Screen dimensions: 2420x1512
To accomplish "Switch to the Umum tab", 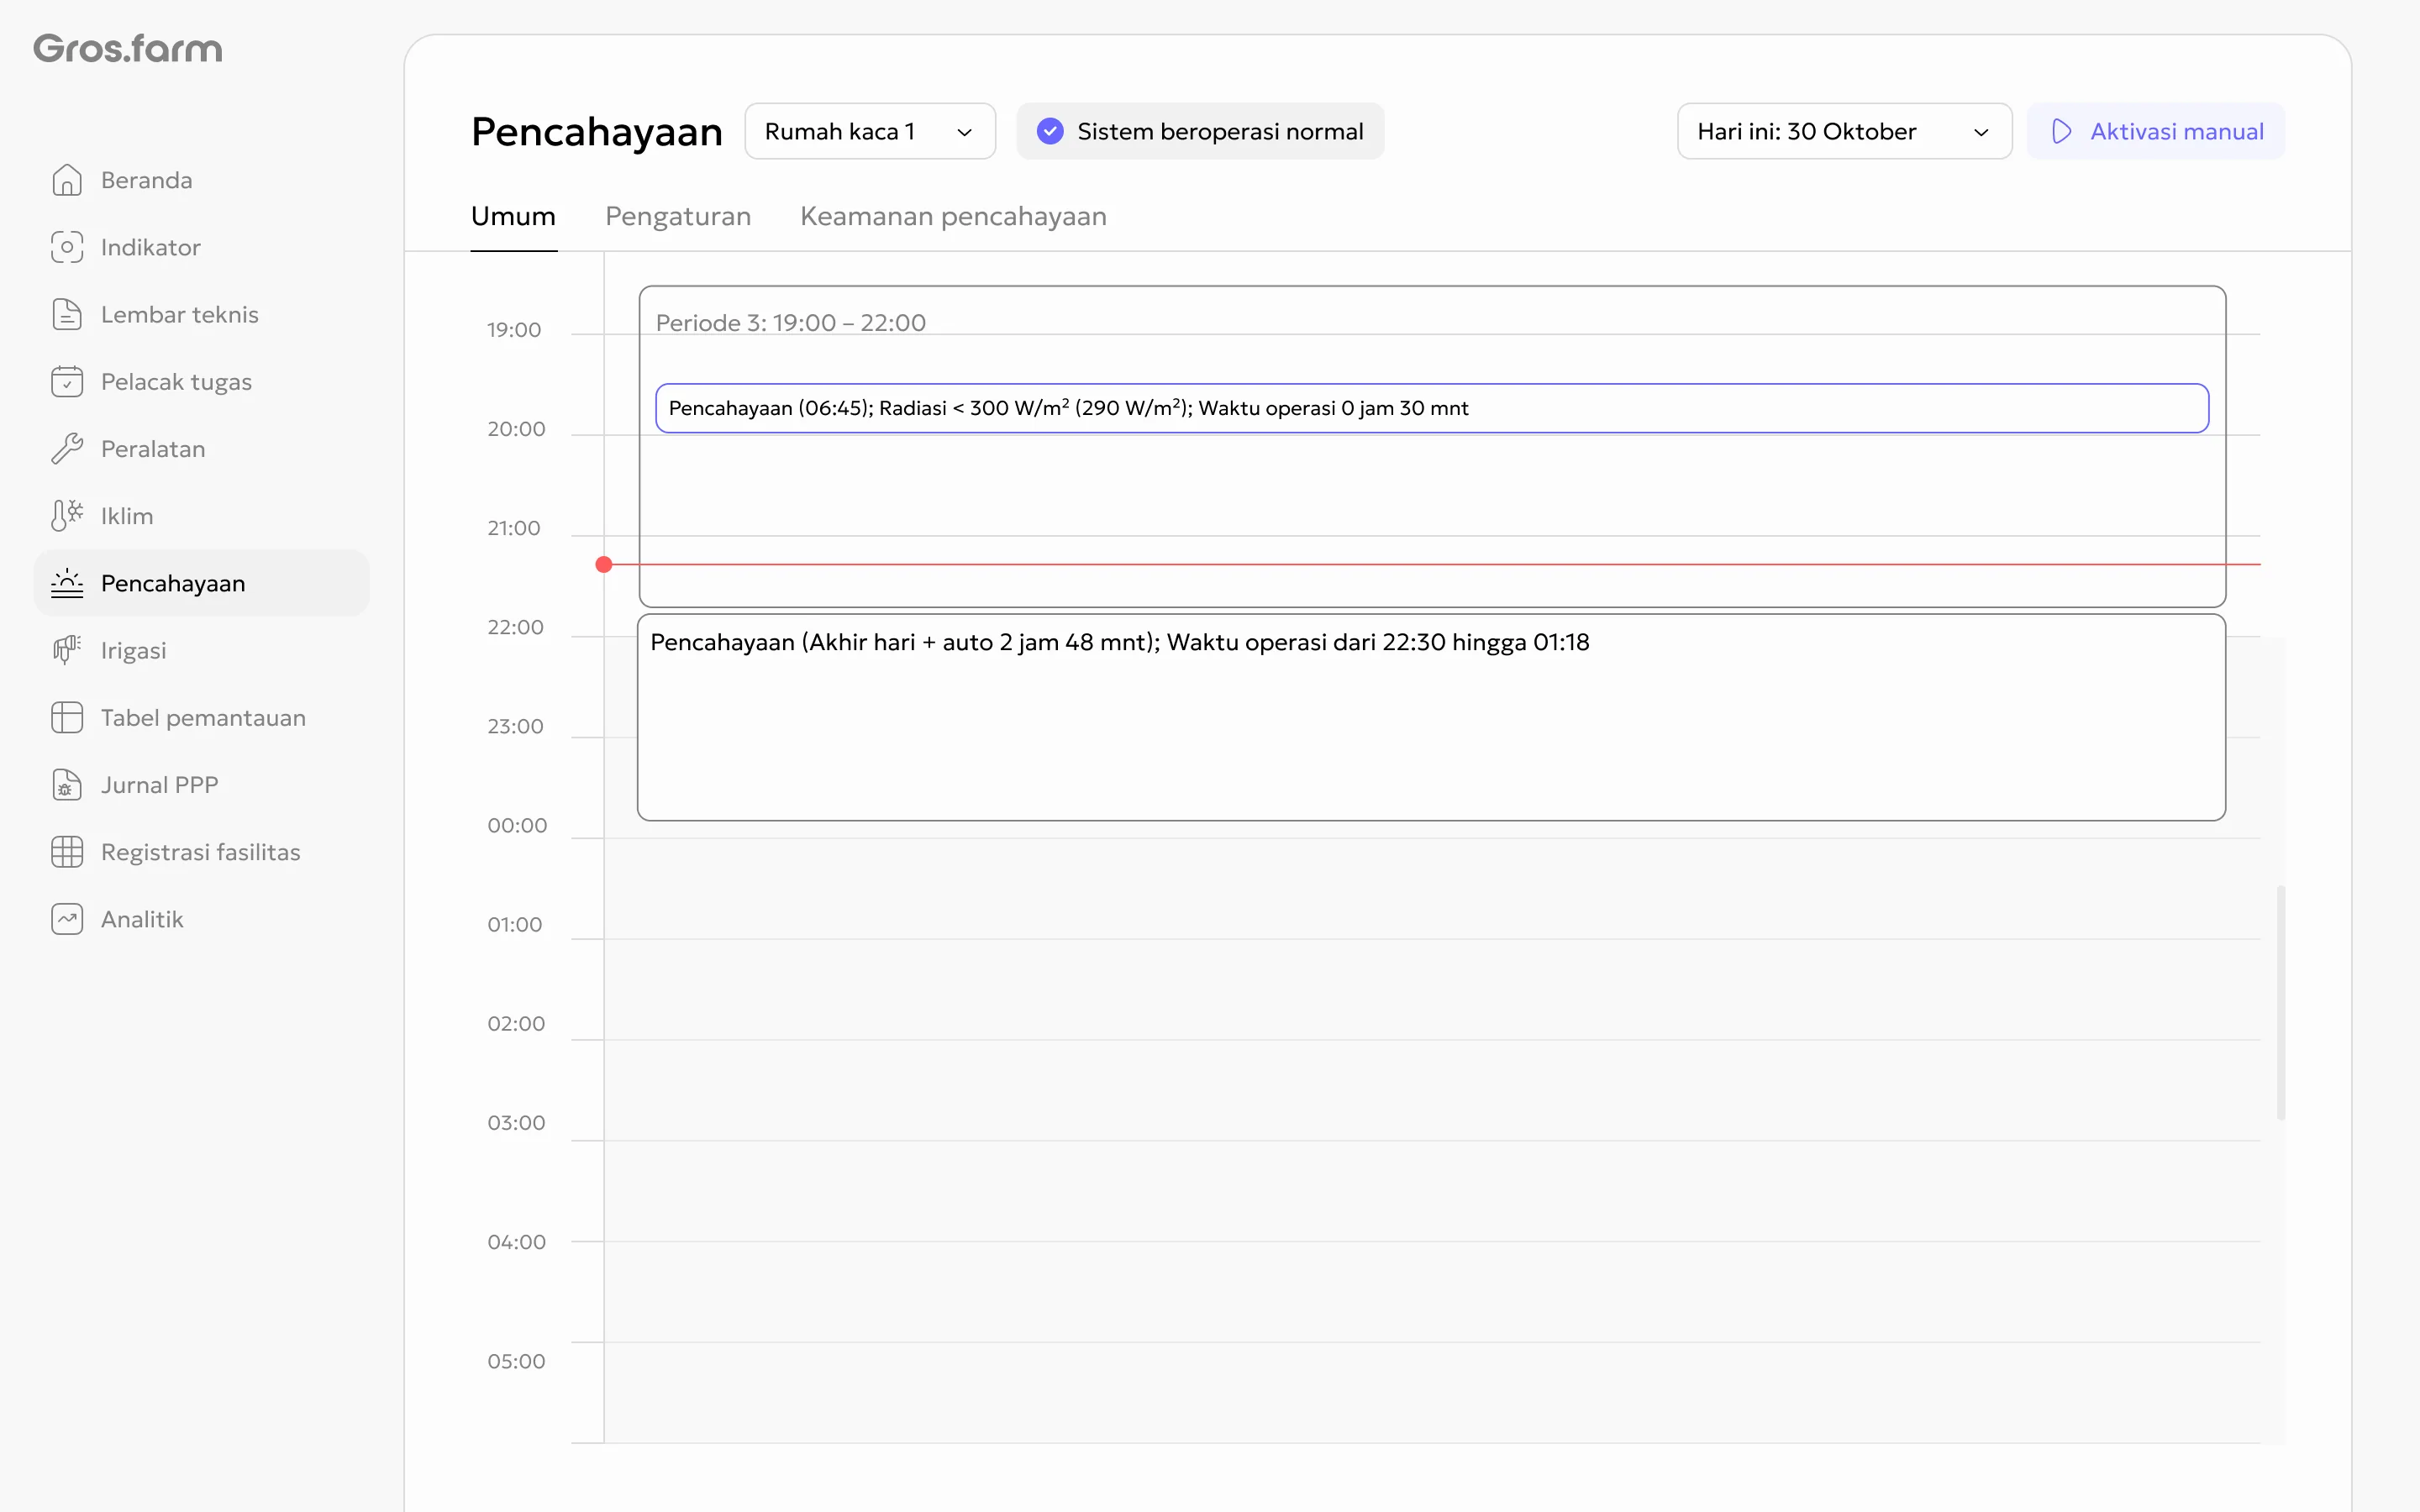I will pos(513,216).
